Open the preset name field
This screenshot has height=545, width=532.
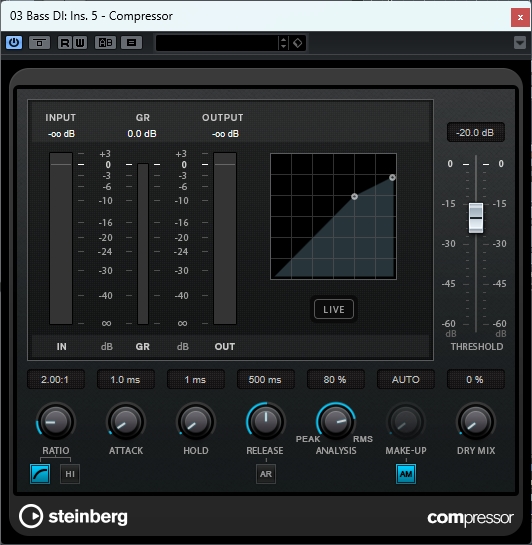point(217,43)
